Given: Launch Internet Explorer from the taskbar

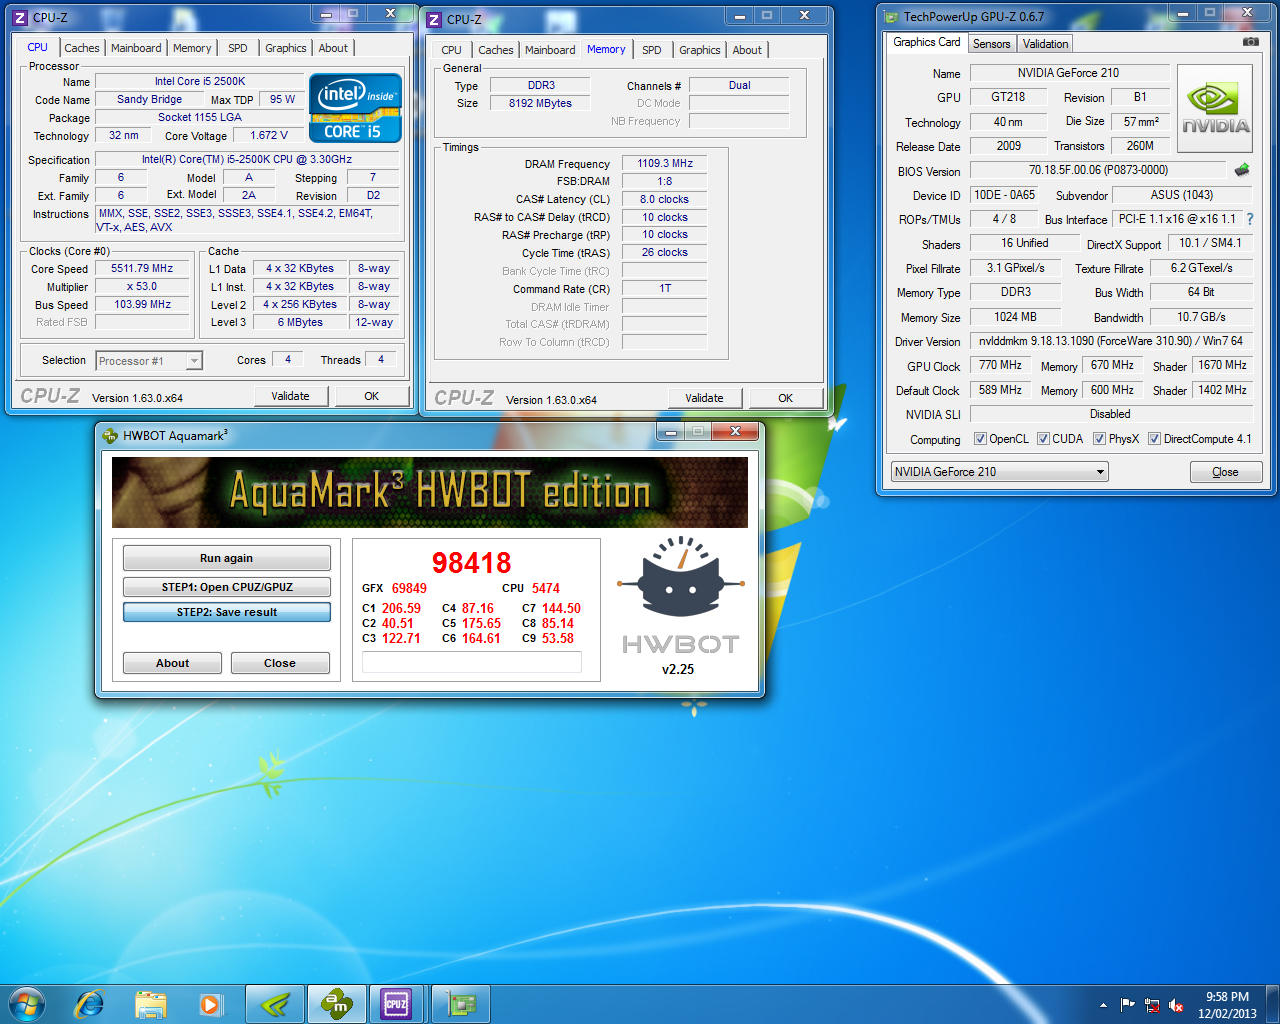Looking at the screenshot, I should pos(90,1004).
